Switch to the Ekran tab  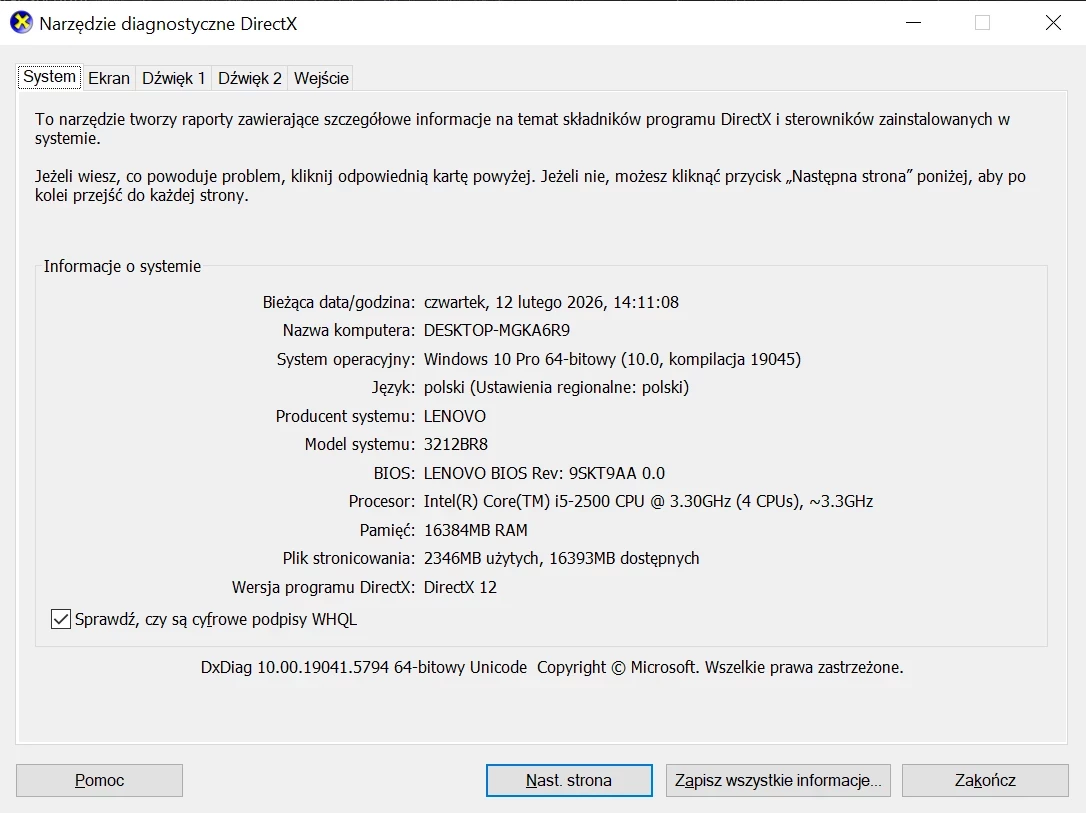(109, 78)
